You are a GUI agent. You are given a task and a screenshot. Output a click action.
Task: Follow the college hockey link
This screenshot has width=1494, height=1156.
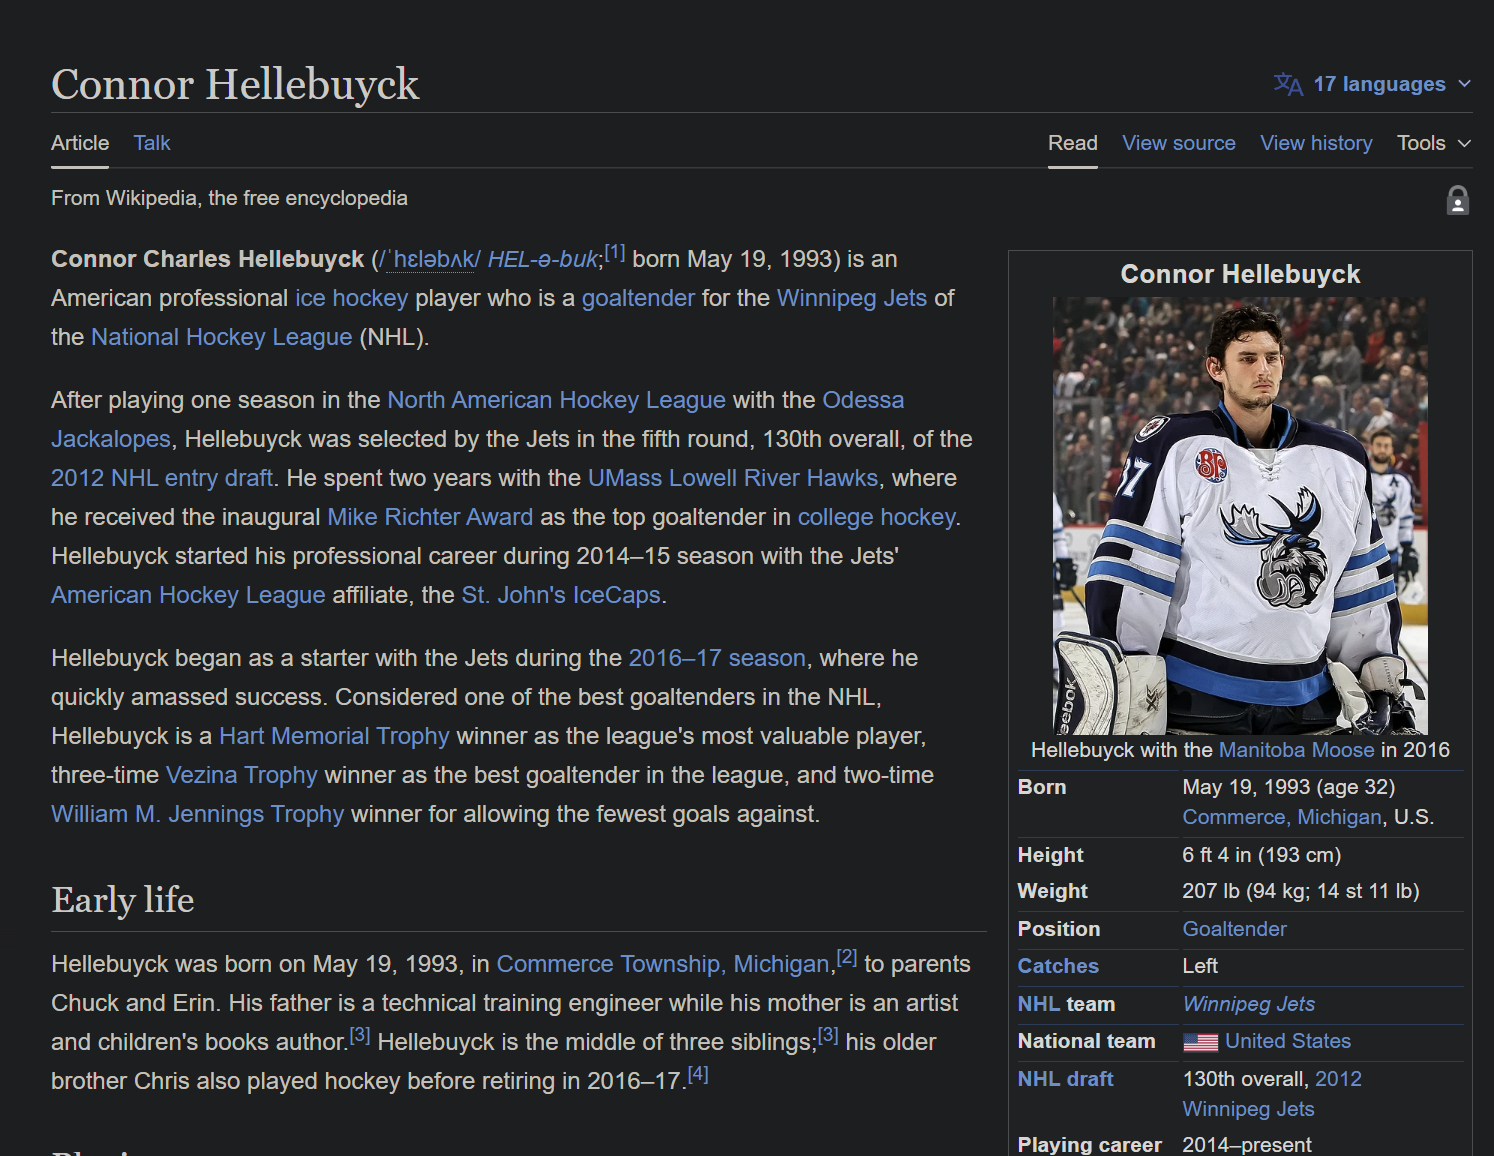[x=876, y=517]
